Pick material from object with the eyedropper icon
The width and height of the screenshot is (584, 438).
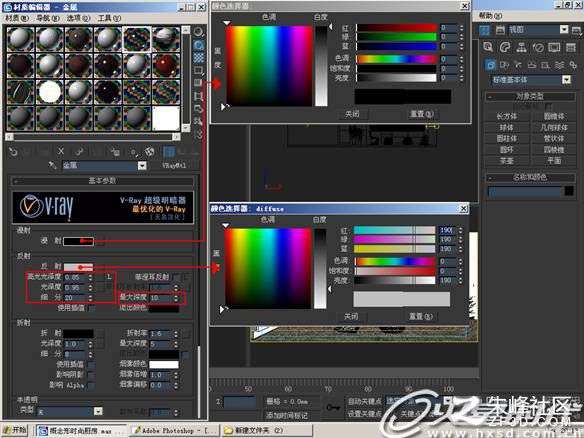click(x=53, y=165)
